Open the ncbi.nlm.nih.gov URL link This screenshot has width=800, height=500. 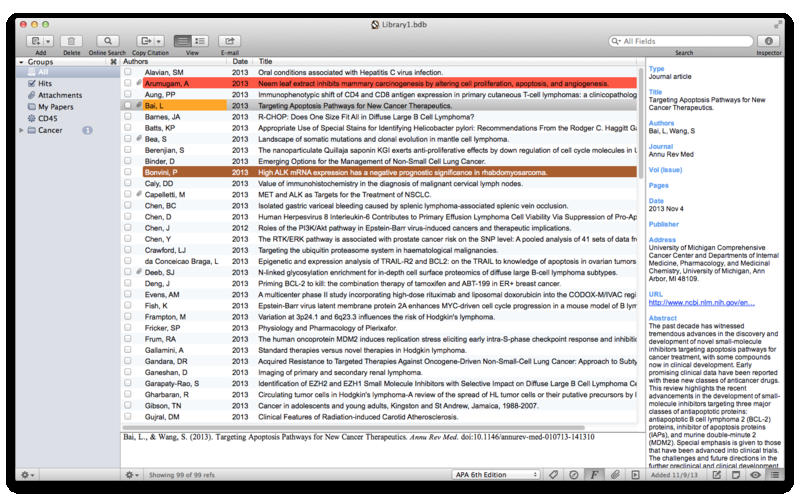(x=701, y=301)
